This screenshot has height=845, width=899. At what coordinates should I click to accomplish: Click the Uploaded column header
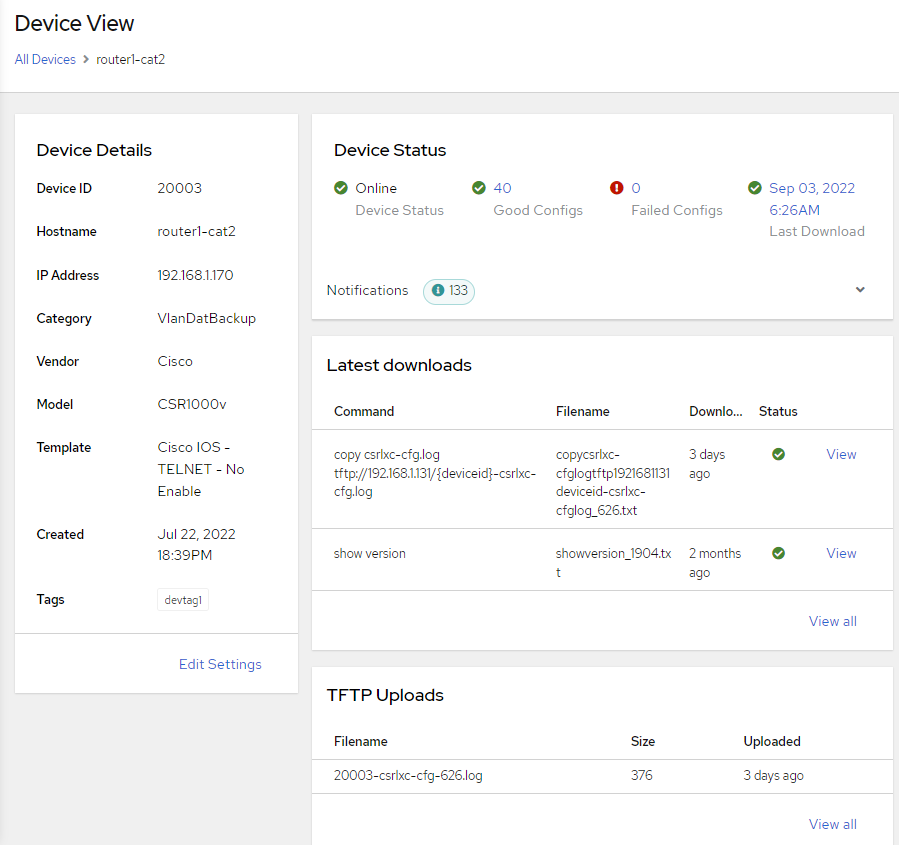[772, 741]
